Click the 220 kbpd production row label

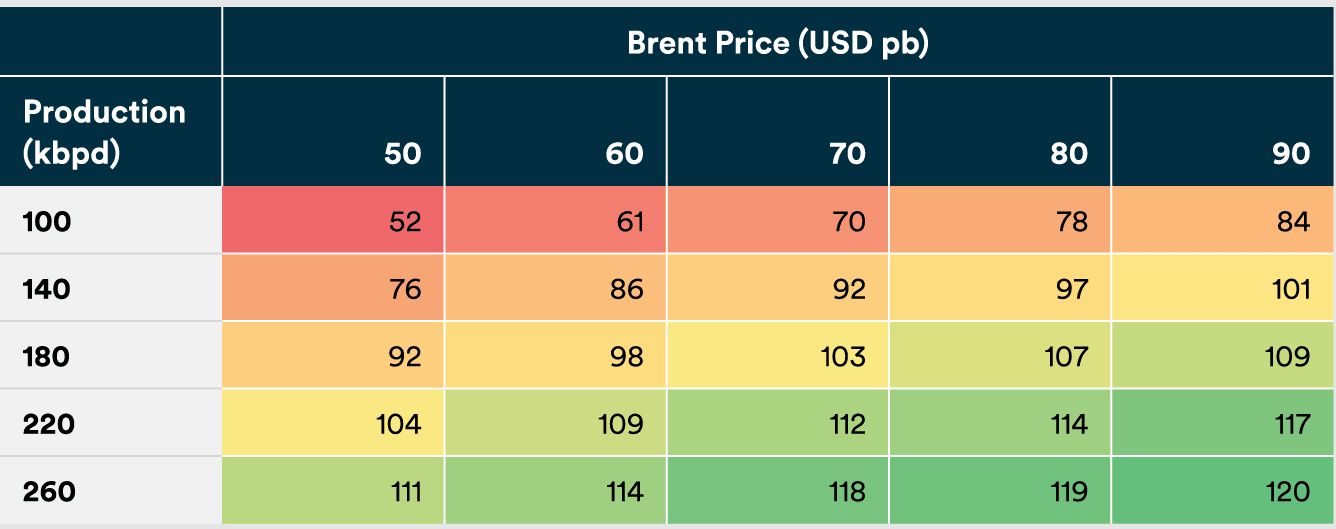pyautogui.click(x=49, y=424)
